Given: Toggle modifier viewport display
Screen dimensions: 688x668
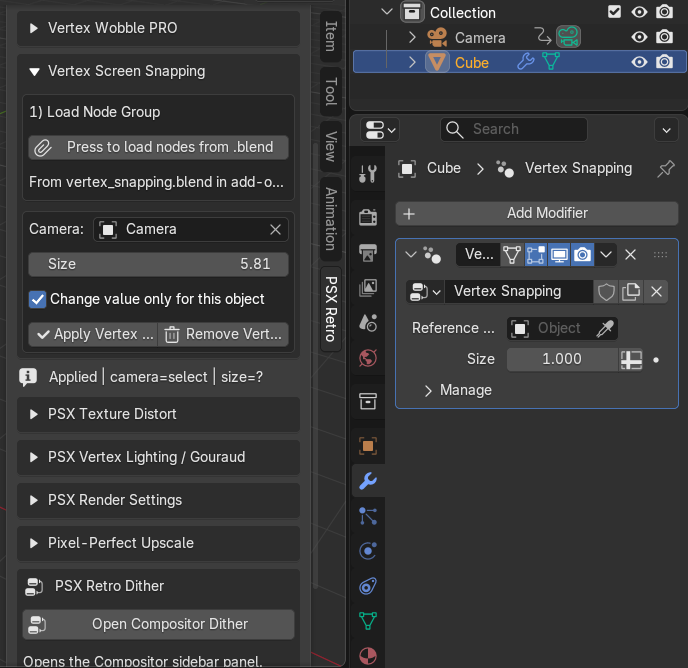Looking at the screenshot, I should tap(559, 255).
